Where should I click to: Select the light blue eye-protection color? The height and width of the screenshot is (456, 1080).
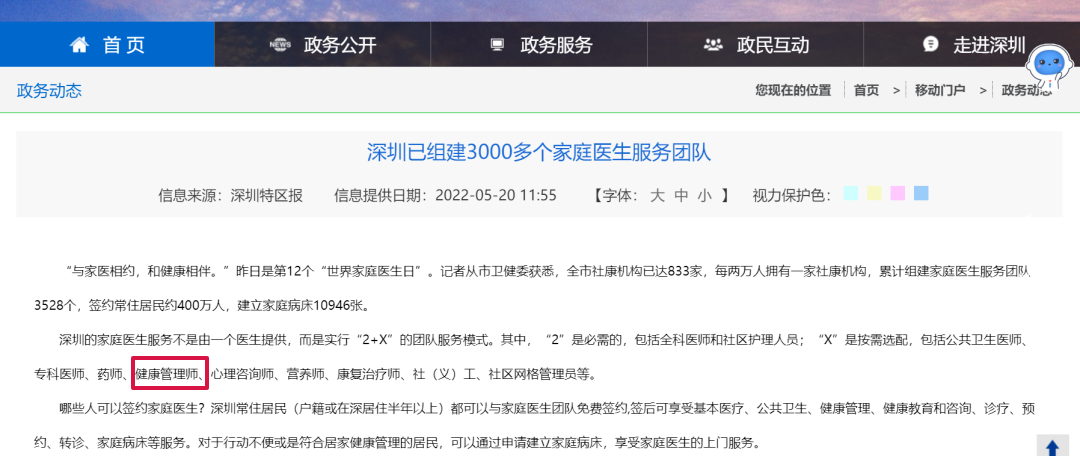921,193
